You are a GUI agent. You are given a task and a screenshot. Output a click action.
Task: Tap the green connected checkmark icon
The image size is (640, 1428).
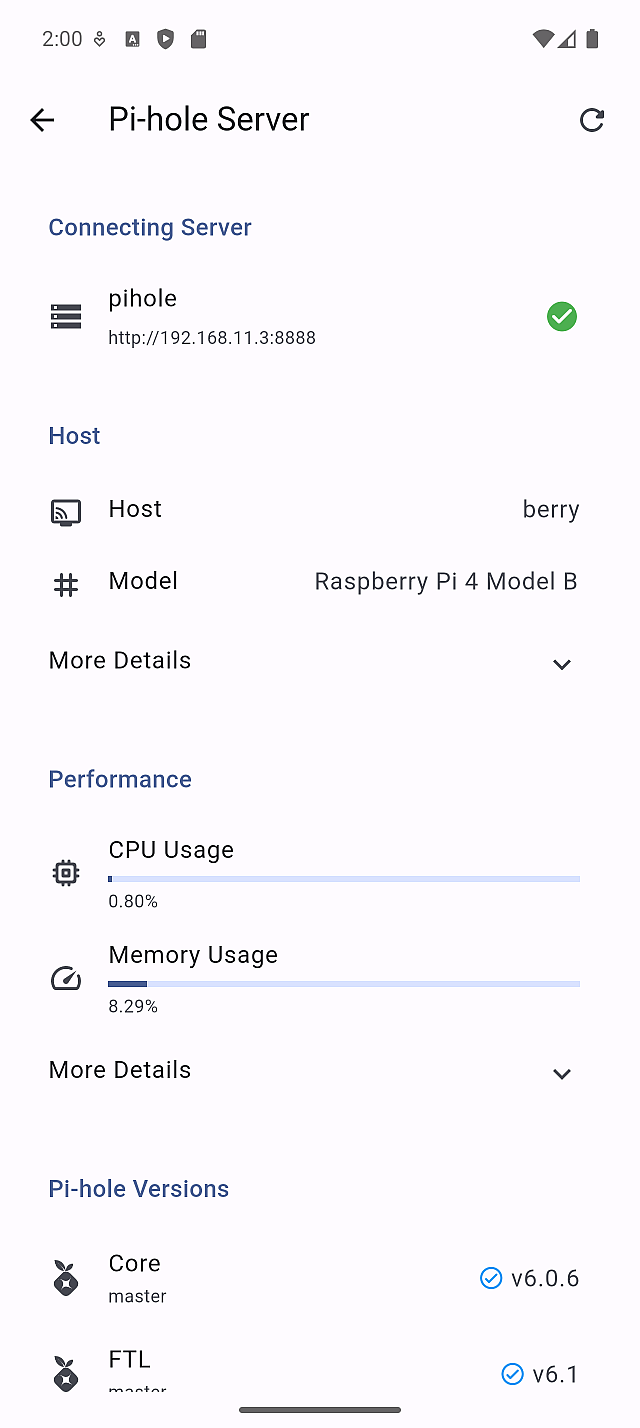point(562,317)
